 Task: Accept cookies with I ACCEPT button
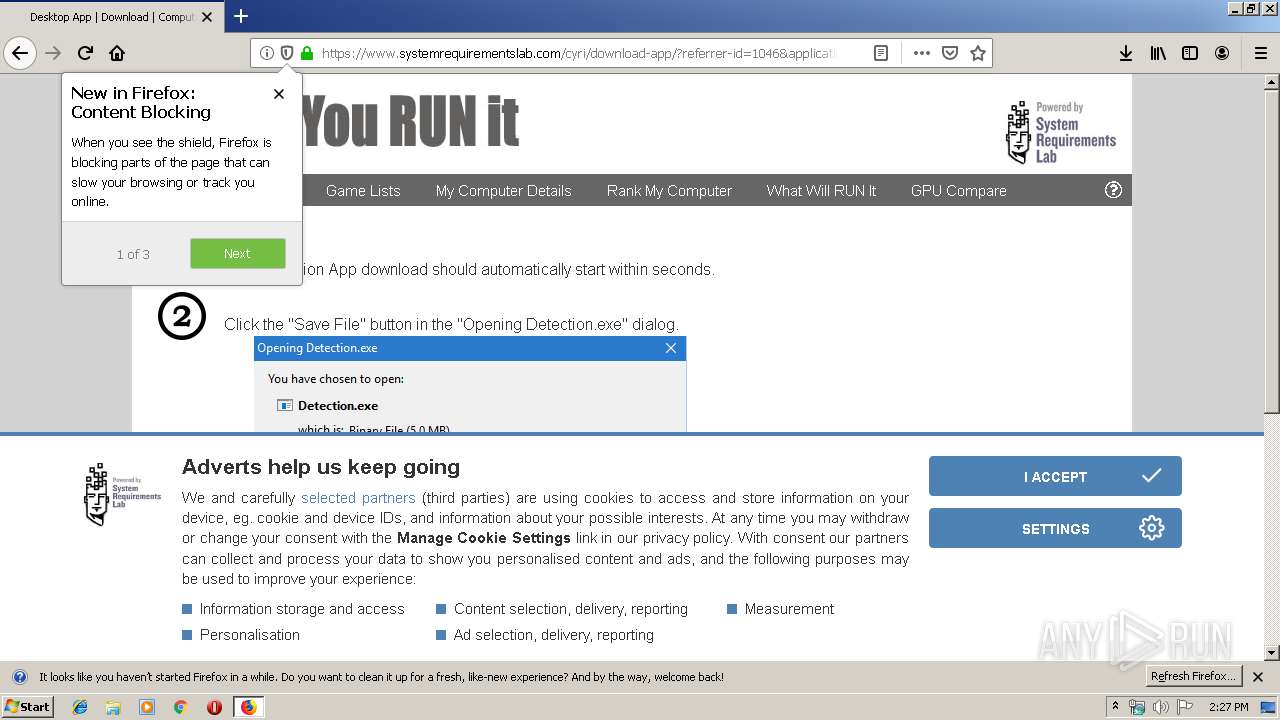point(1055,476)
